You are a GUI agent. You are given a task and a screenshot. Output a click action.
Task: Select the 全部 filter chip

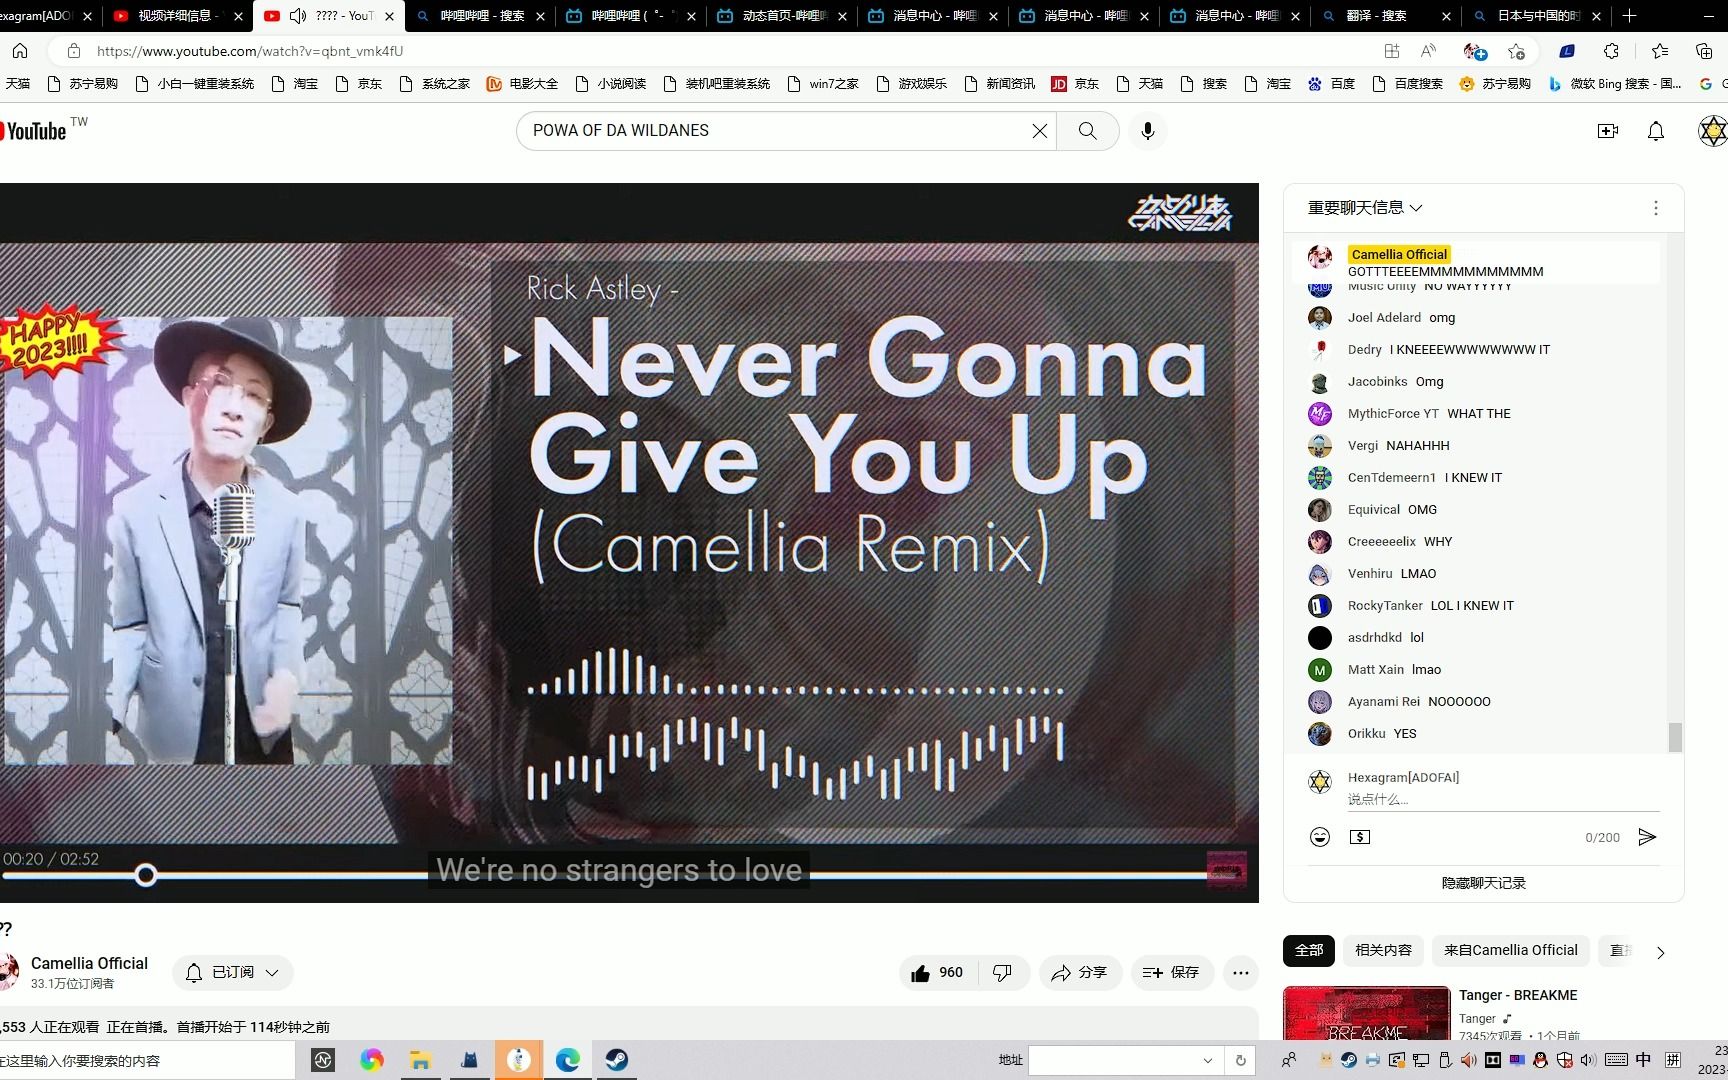click(1309, 950)
